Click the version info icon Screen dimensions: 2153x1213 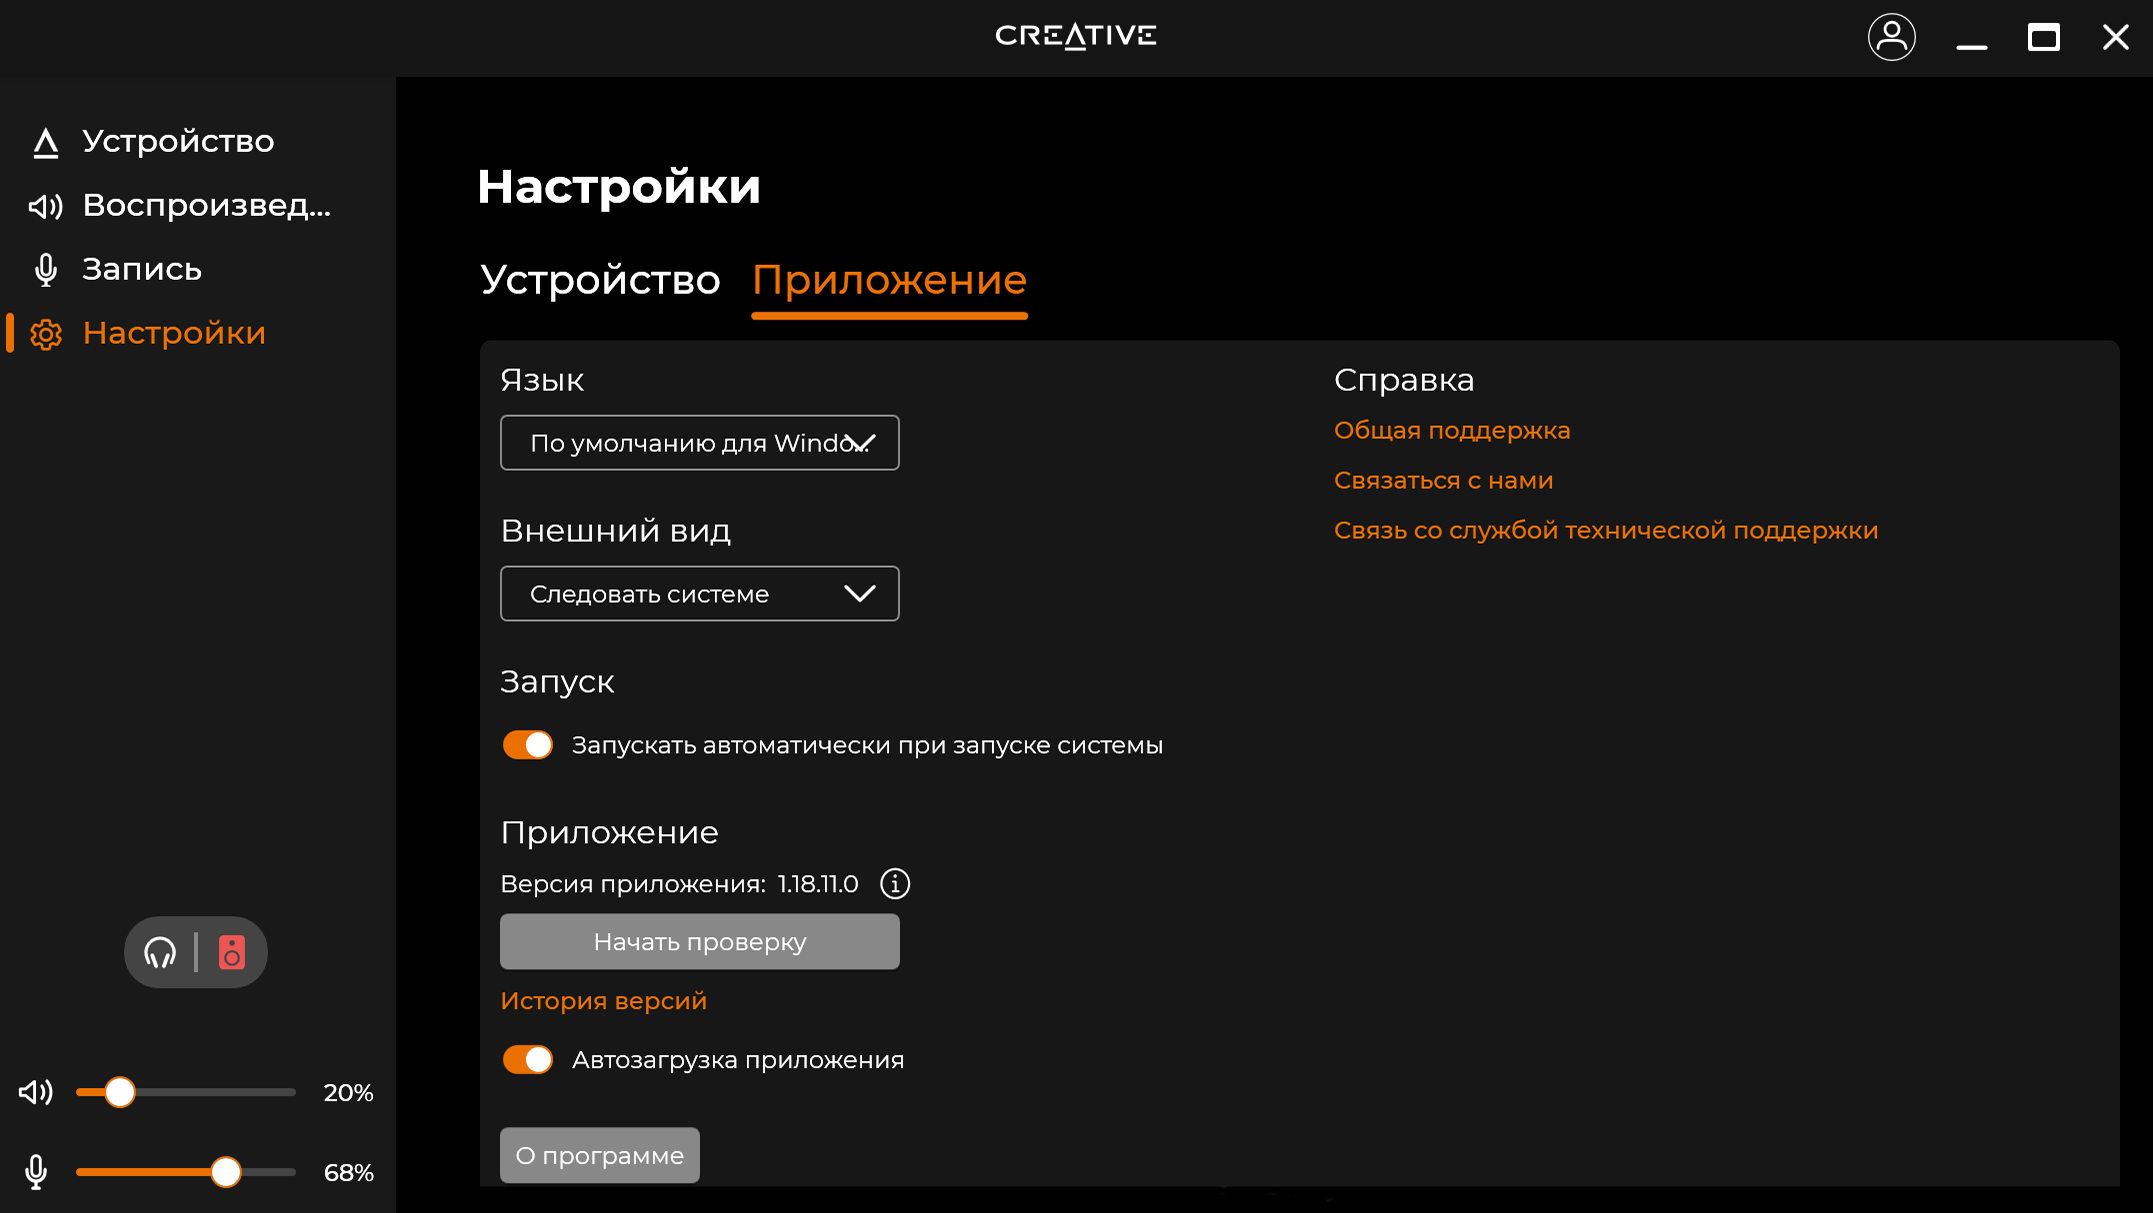tap(894, 884)
